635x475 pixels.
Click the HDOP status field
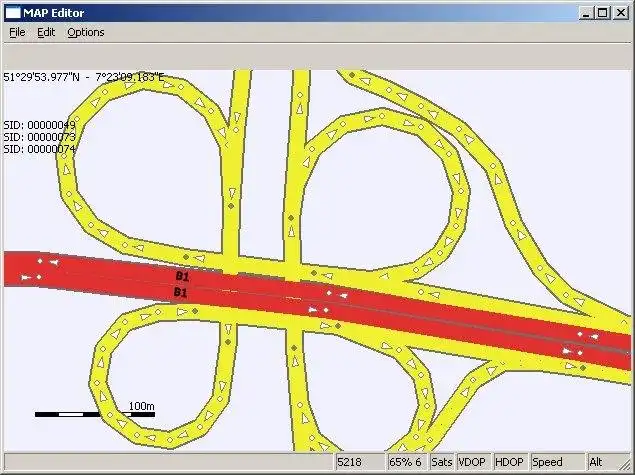[x=510, y=462]
